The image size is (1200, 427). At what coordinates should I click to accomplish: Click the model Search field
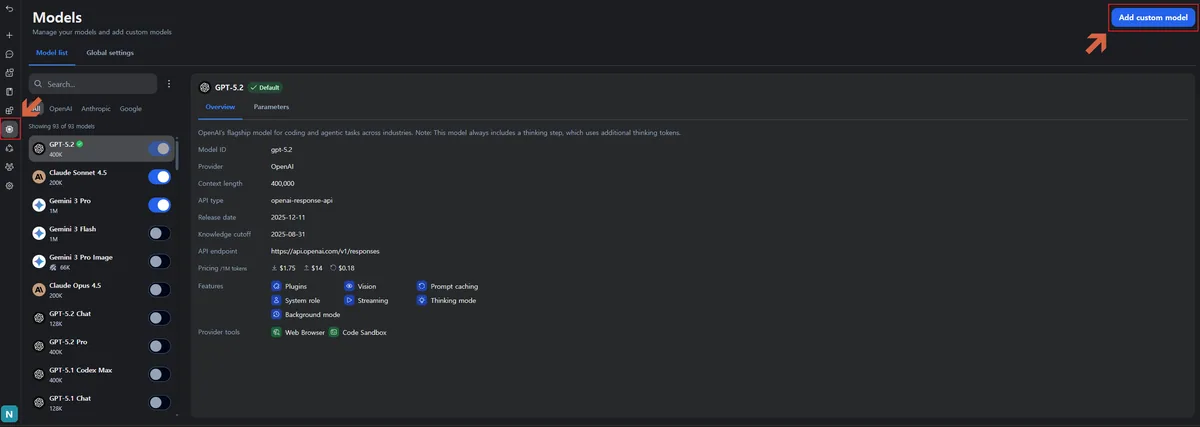click(x=93, y=84)
